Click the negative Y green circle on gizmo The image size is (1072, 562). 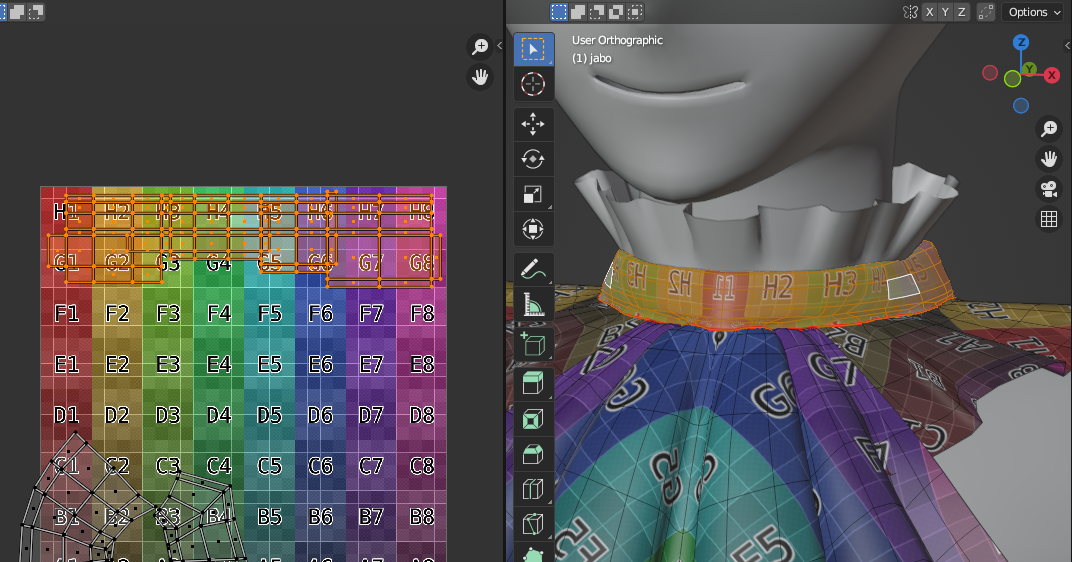point(1013,79)
